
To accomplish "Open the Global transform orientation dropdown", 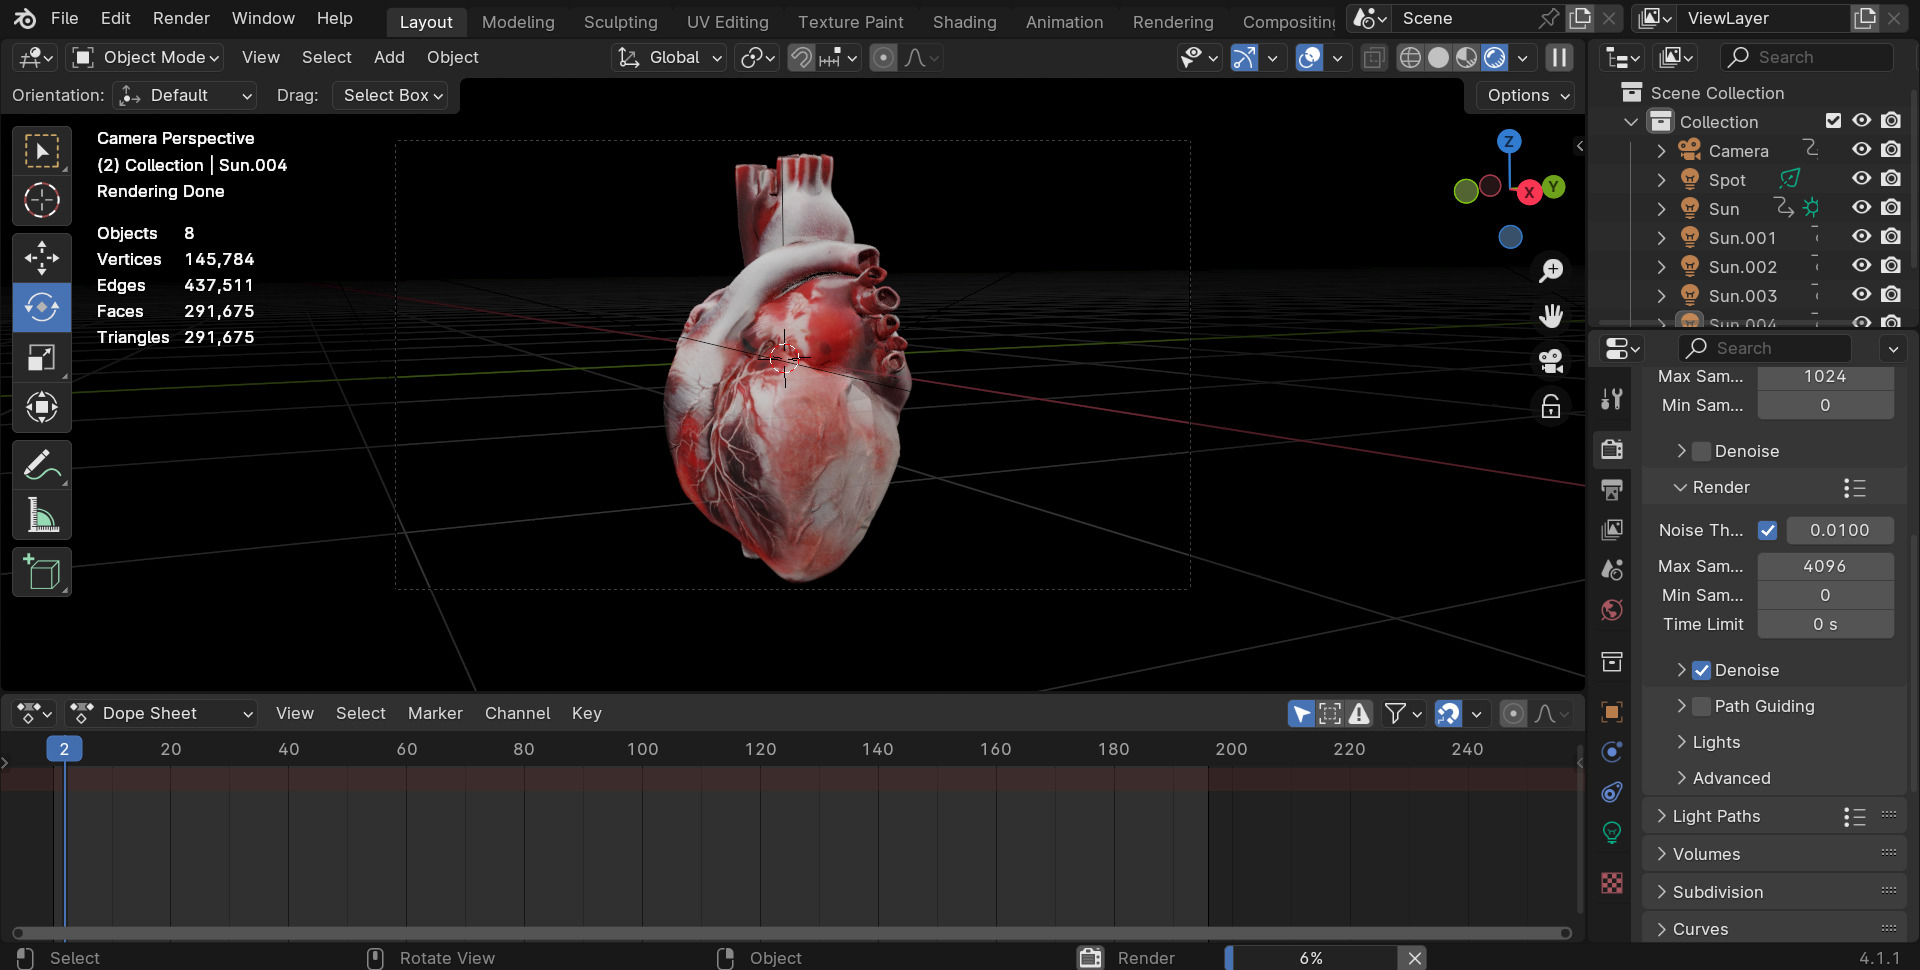I will 669,58.
